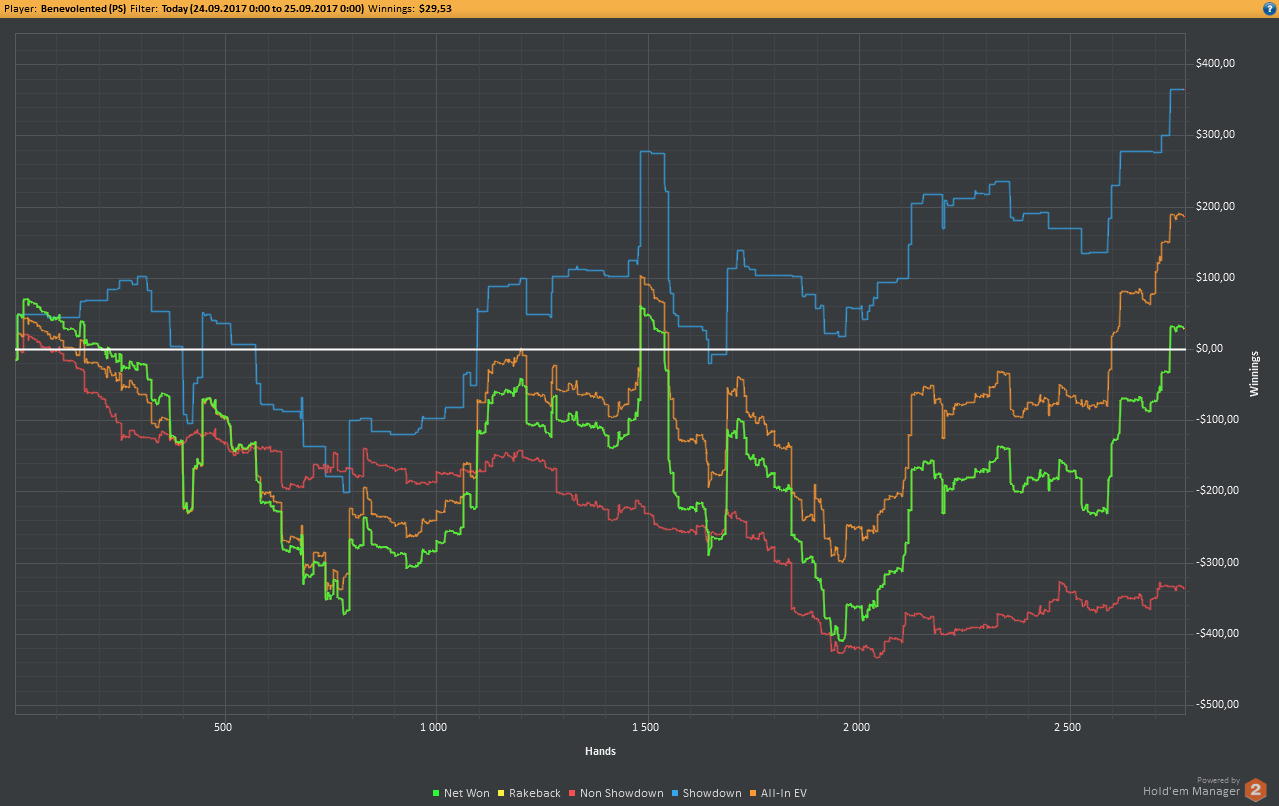Toggle the Showdown legend entry
Image resolution: width=1279 pixels, height=806 pixels.
707,793
